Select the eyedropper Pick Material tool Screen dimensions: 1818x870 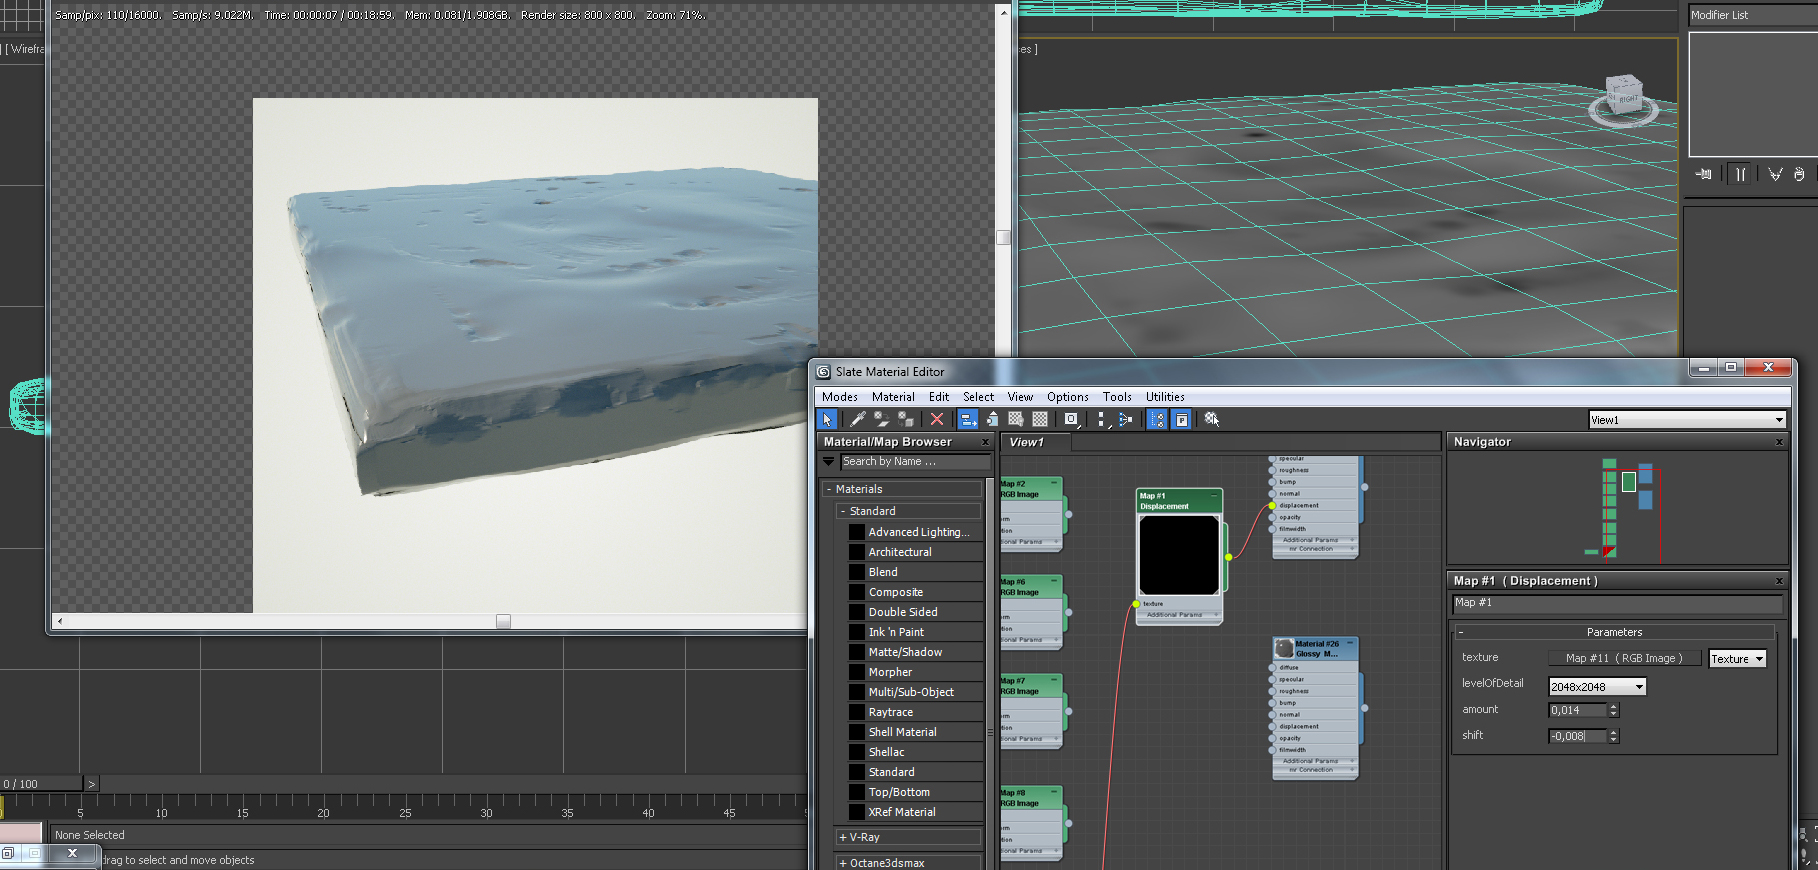857,420
